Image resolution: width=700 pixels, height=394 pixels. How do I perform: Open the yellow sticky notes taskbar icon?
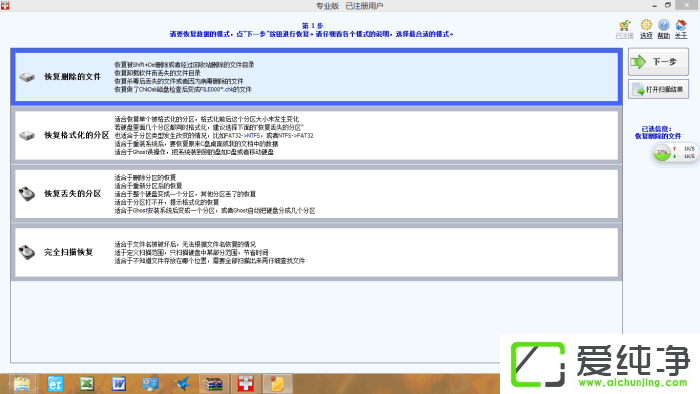277,384
